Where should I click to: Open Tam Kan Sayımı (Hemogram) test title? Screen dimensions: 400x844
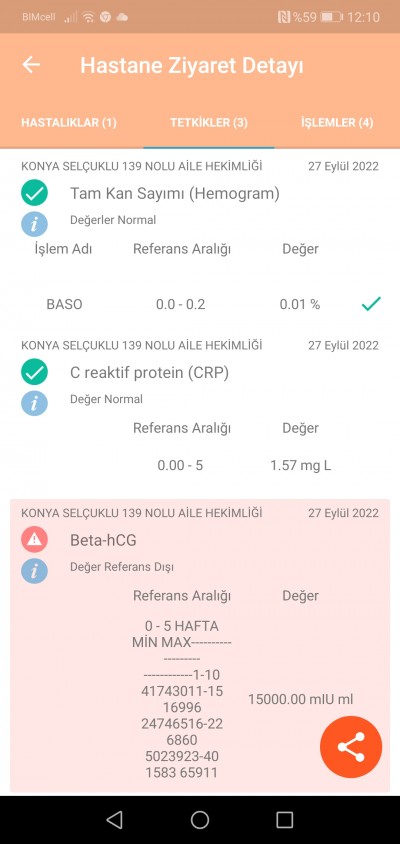click(x=175, y=193)
